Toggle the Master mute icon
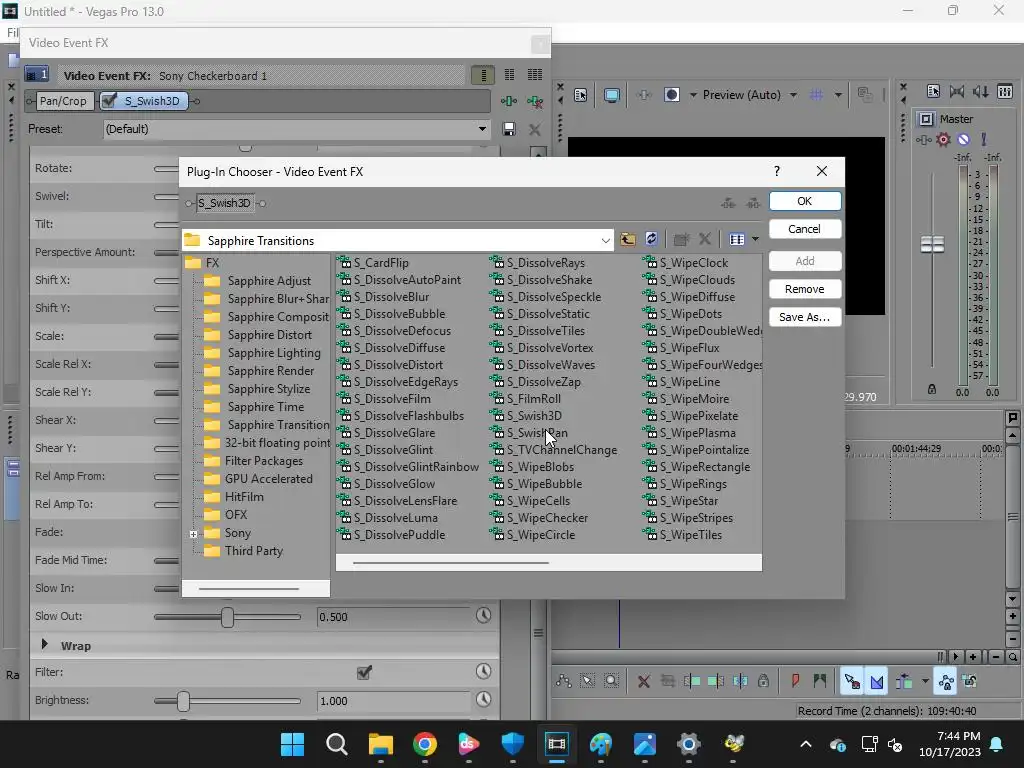This screenshot has width=1024, height=768. 963,139
